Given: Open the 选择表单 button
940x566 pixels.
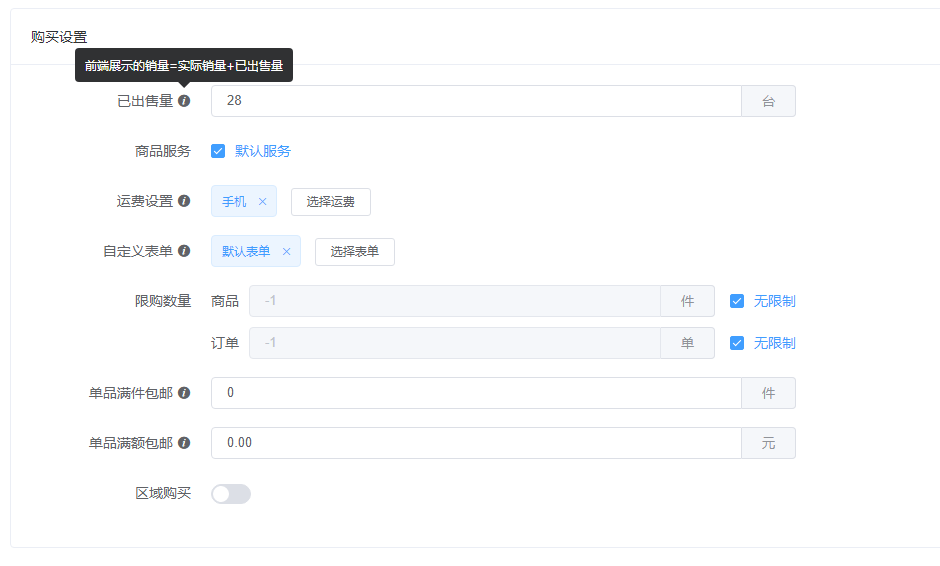Looking at the screenshot, I should 355,251.
